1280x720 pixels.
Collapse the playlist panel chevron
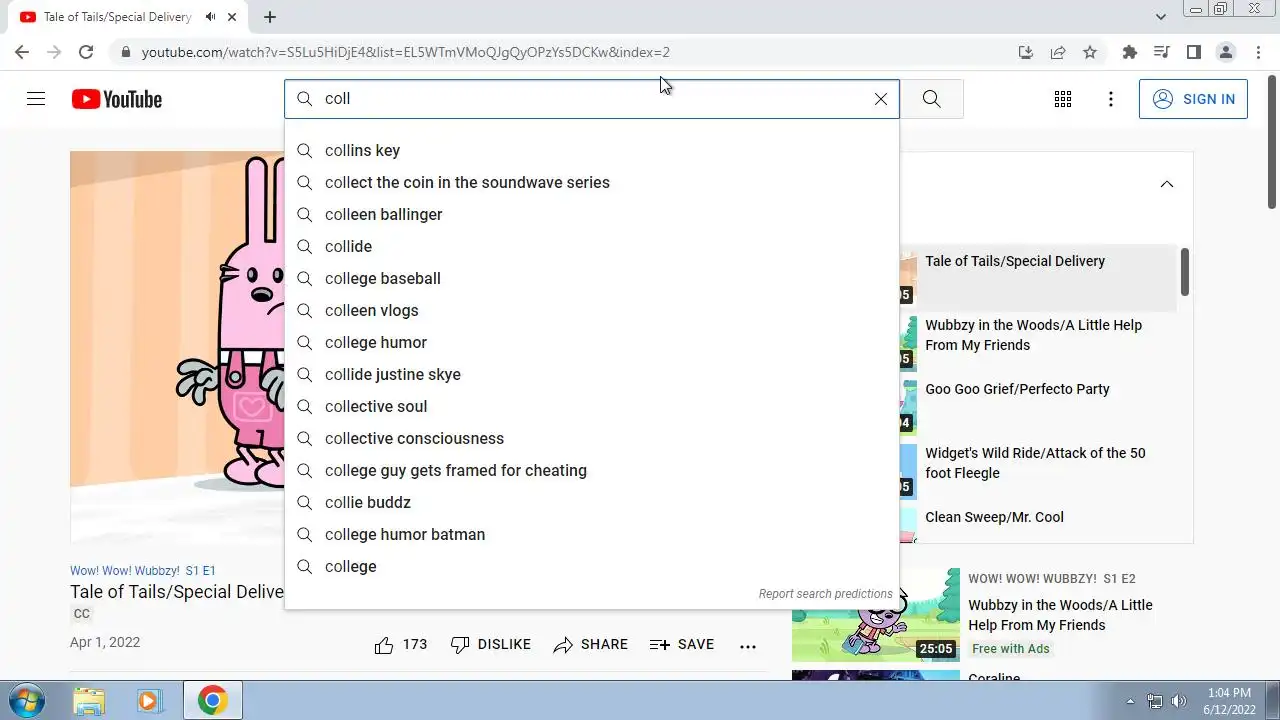tap(1167, 184)
